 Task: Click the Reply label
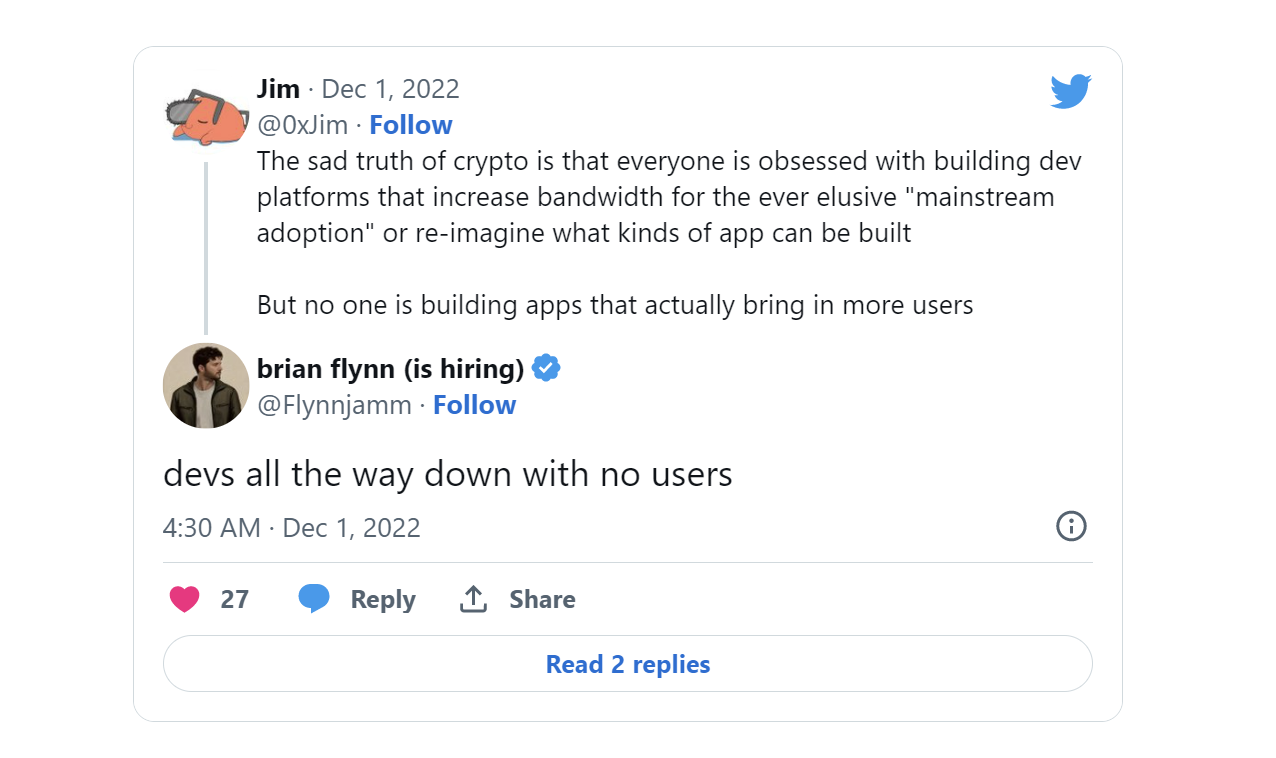[x=383, y=599]
